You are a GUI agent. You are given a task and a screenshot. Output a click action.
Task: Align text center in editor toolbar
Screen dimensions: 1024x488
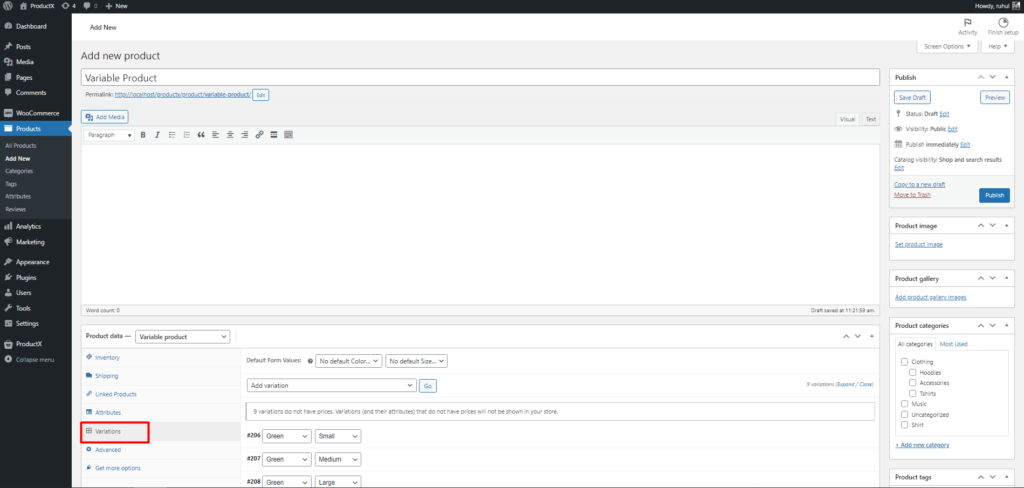(x=230, y=135)
